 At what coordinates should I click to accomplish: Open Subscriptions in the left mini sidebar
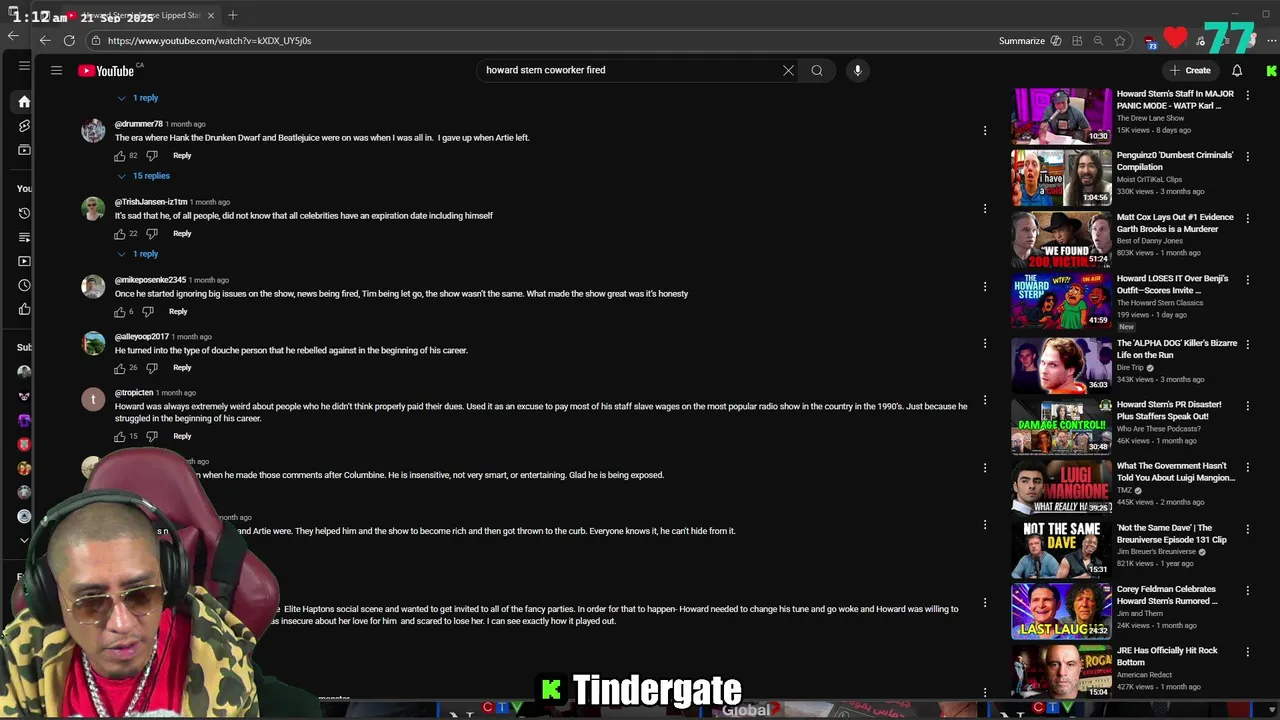[x=24, y=150]
